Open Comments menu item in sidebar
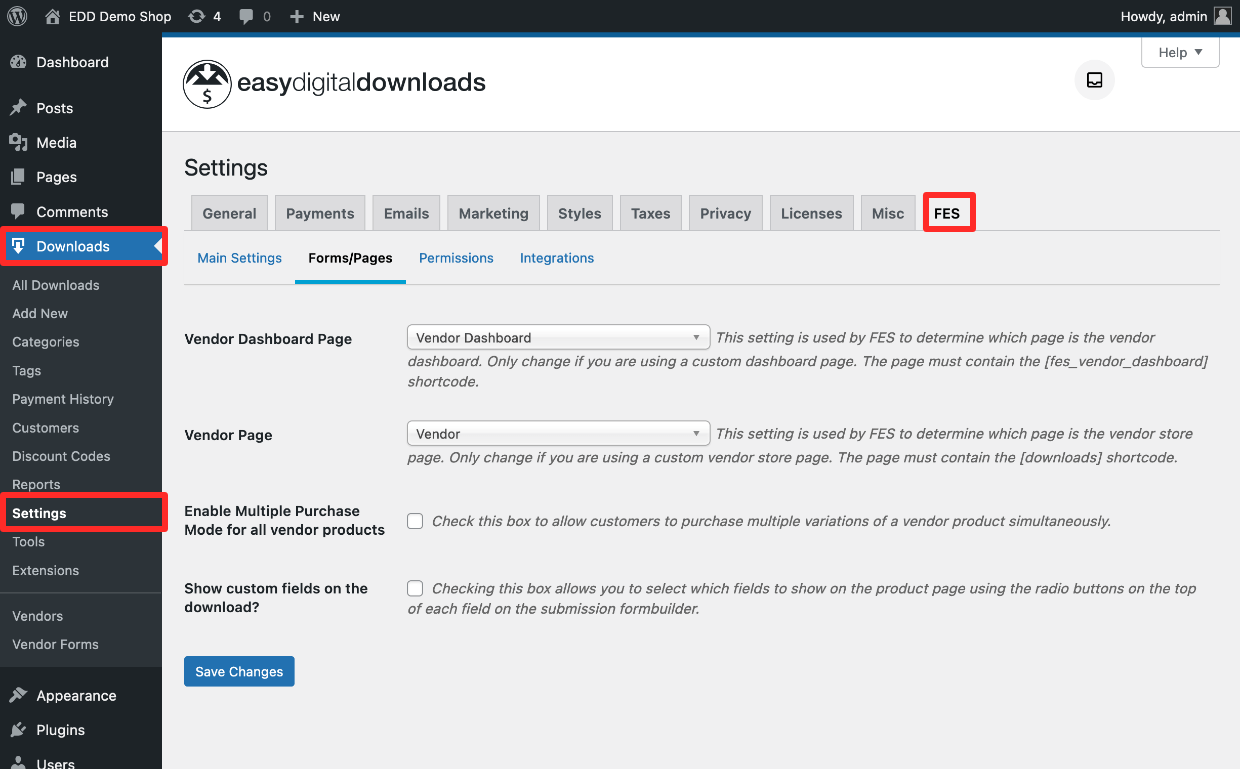 (x=81, y=212)
